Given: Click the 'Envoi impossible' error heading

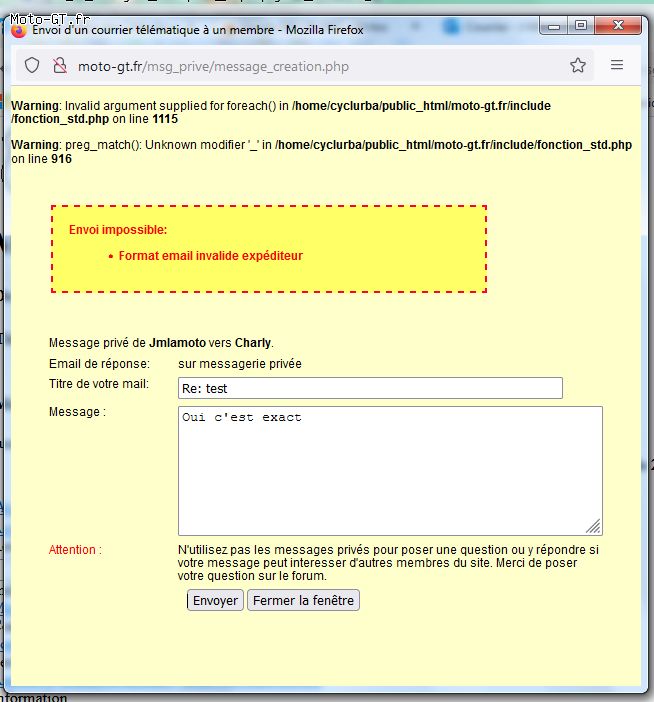Looking at the screenshot, I should click(118, 230).
